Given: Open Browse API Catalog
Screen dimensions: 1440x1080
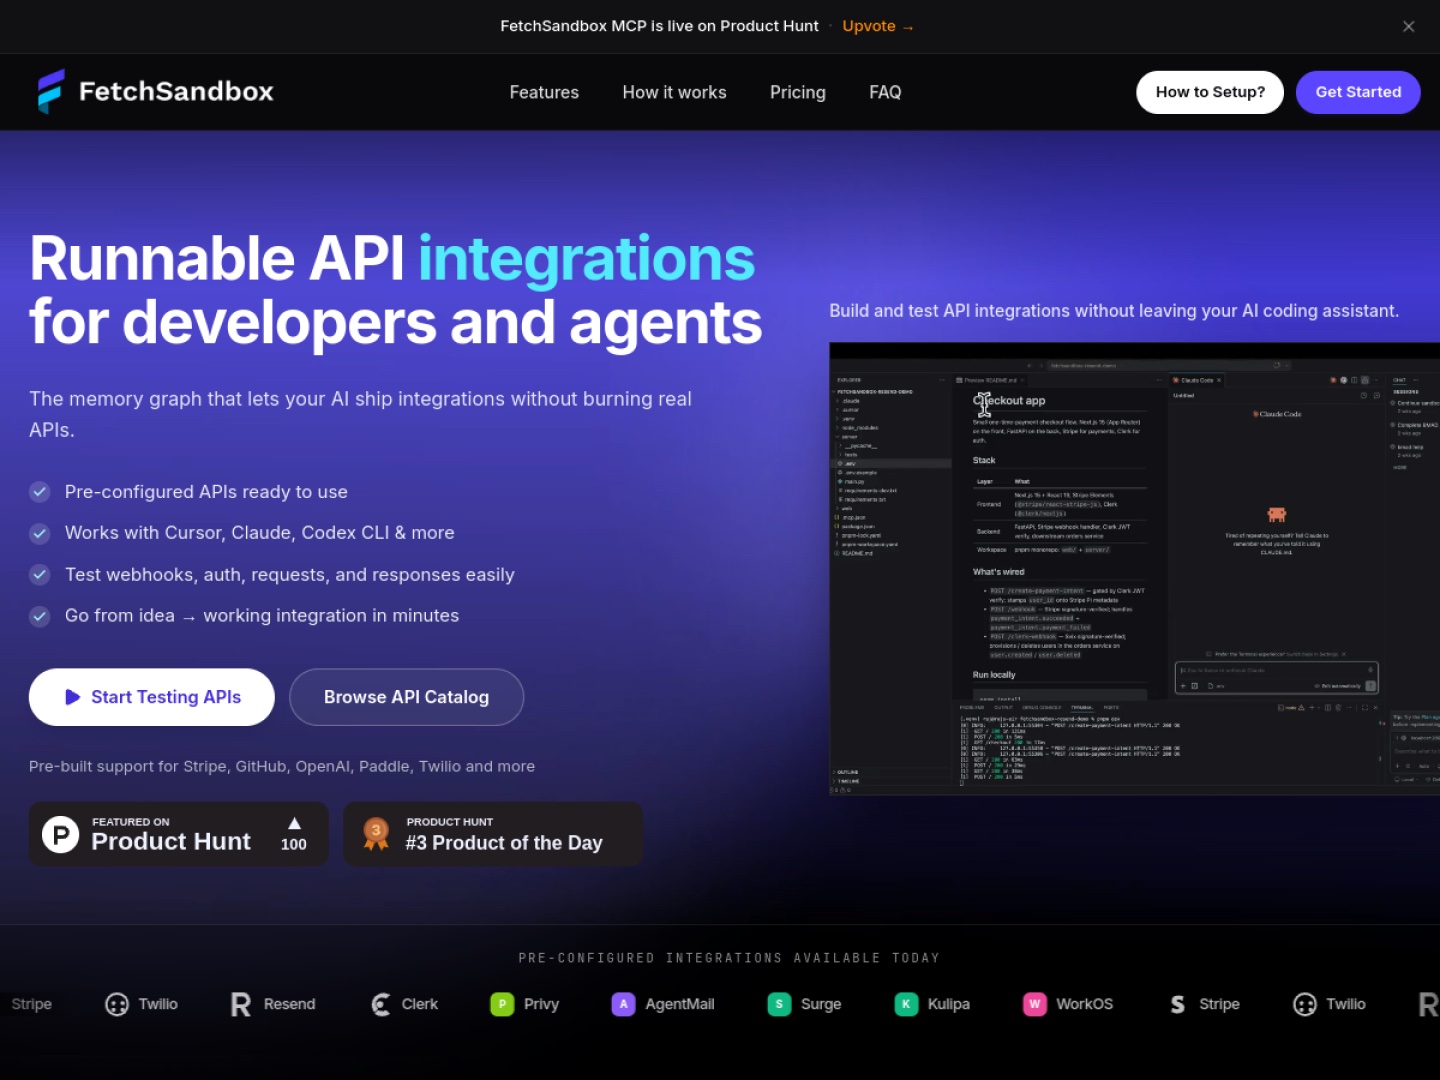Looking at the screenshot, I should (x=406, y=697).
